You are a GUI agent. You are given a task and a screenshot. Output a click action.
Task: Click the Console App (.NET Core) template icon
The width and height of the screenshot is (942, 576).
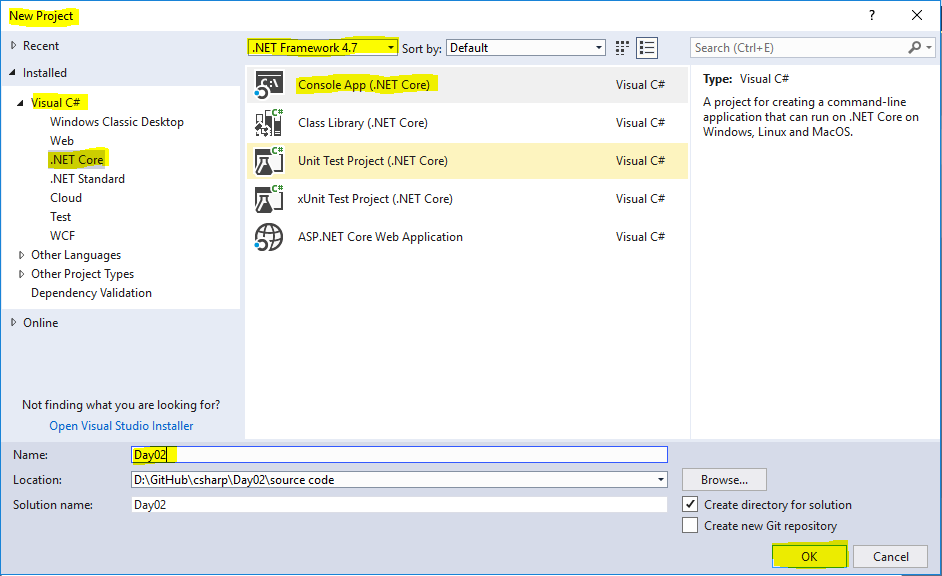[x=269, y=85]
